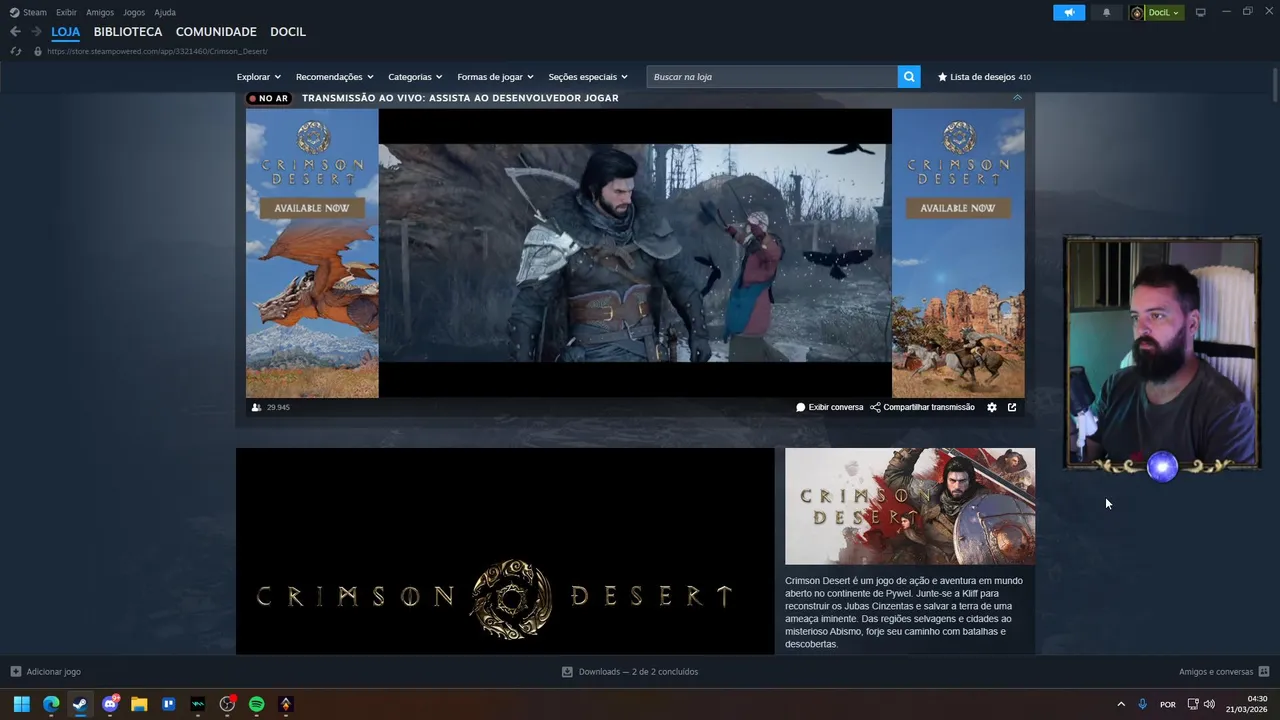Click the Crimson Desert trailer video
Viewport: 1280px width, 720px height.
point(505,551)
